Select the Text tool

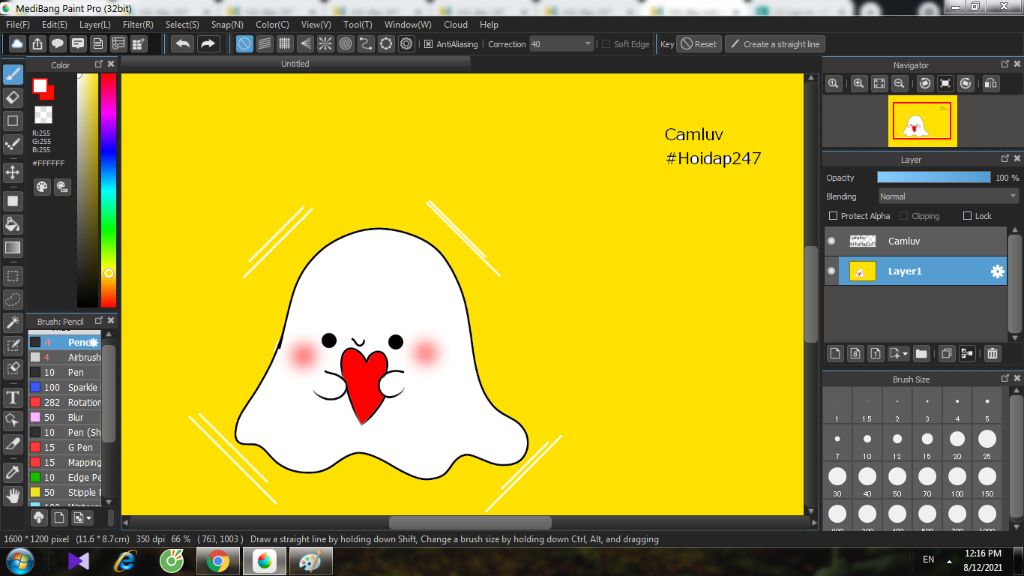coord(12,397)
